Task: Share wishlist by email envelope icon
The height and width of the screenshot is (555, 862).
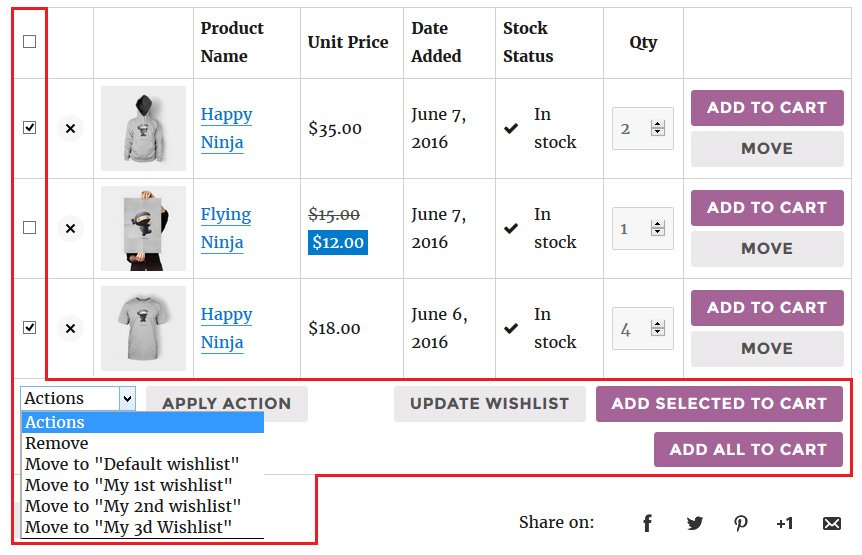Action: 832,523
